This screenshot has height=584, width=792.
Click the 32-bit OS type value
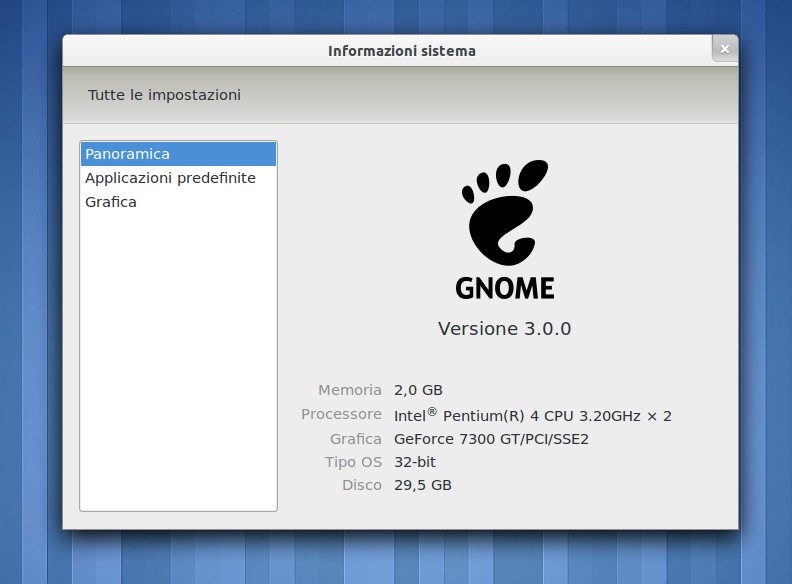[415, 462]
